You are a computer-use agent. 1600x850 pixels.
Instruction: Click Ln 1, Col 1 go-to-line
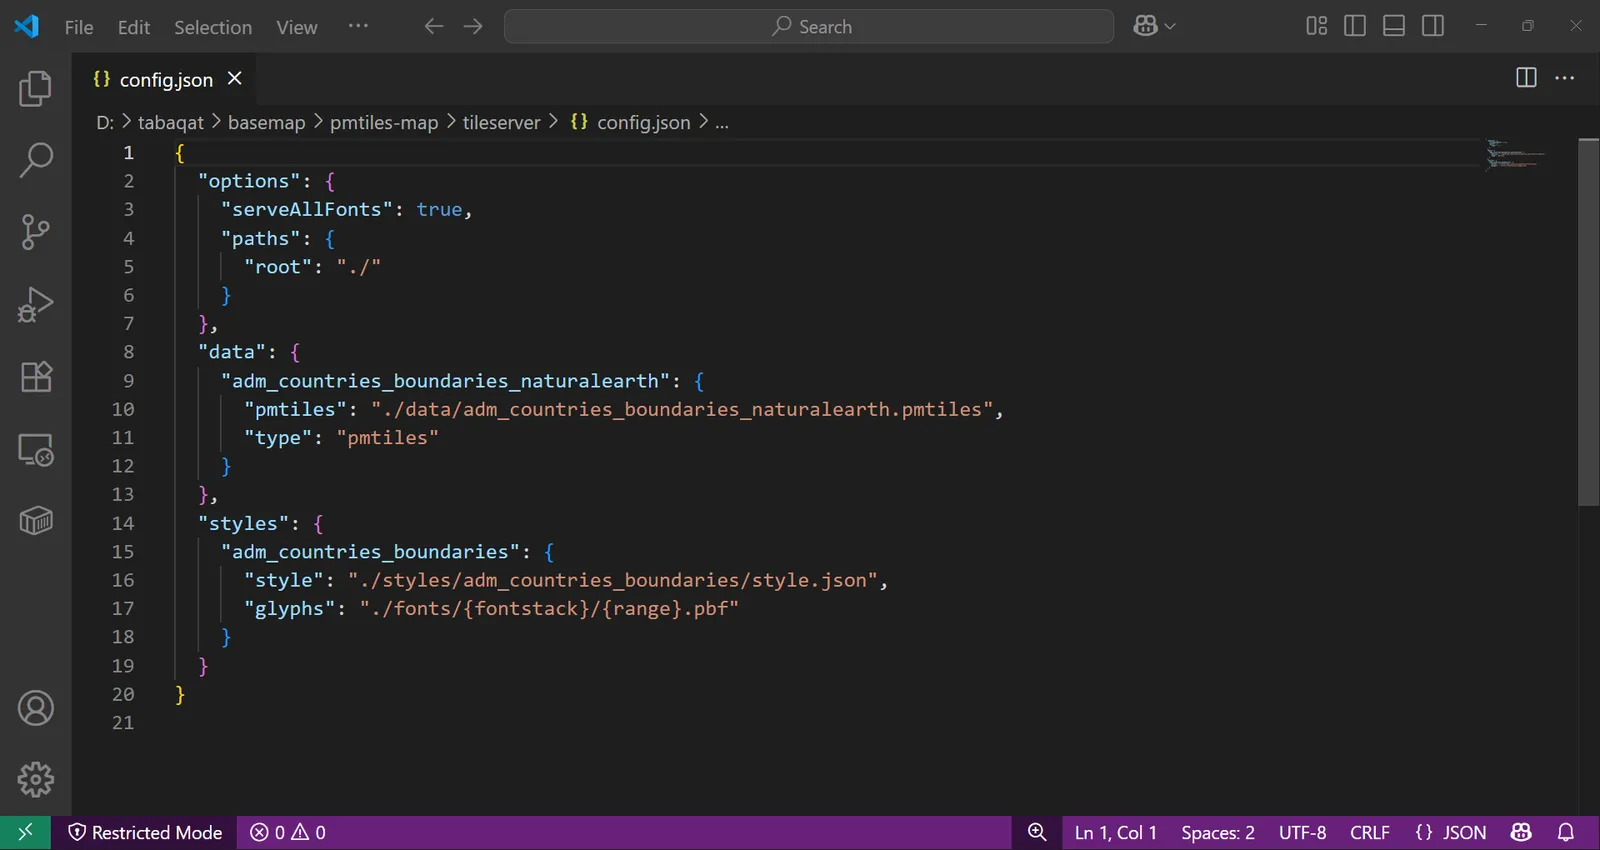[x=1116, y=832]
